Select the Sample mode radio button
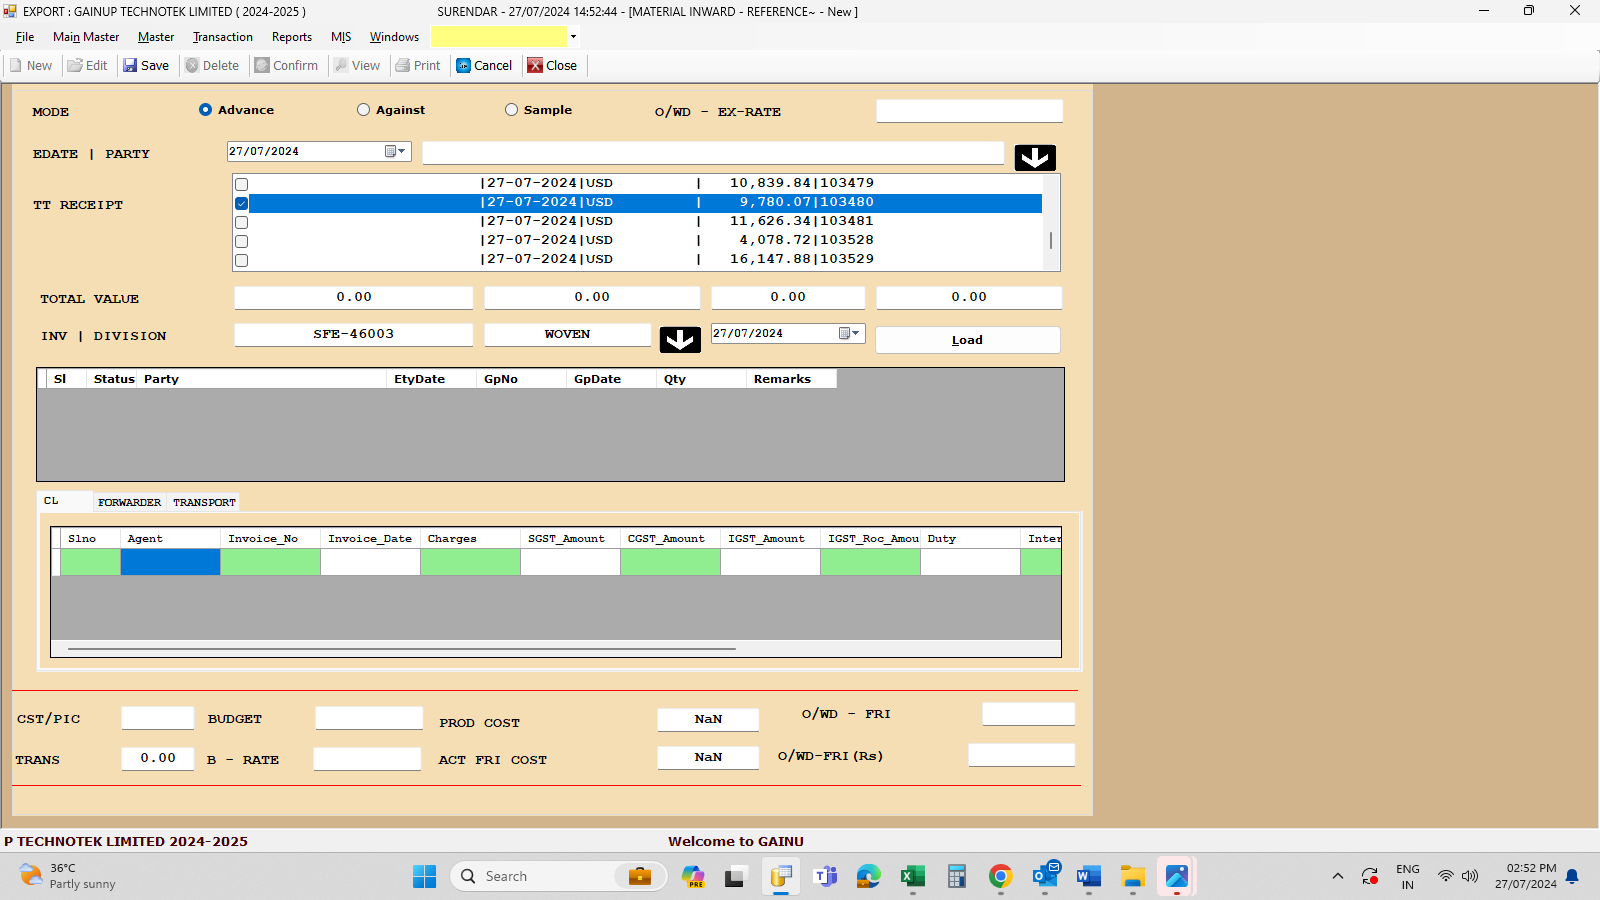Image resolution: width=1600 pixels, height=900 pixels. pyautogui.click(x=512, y=110)
